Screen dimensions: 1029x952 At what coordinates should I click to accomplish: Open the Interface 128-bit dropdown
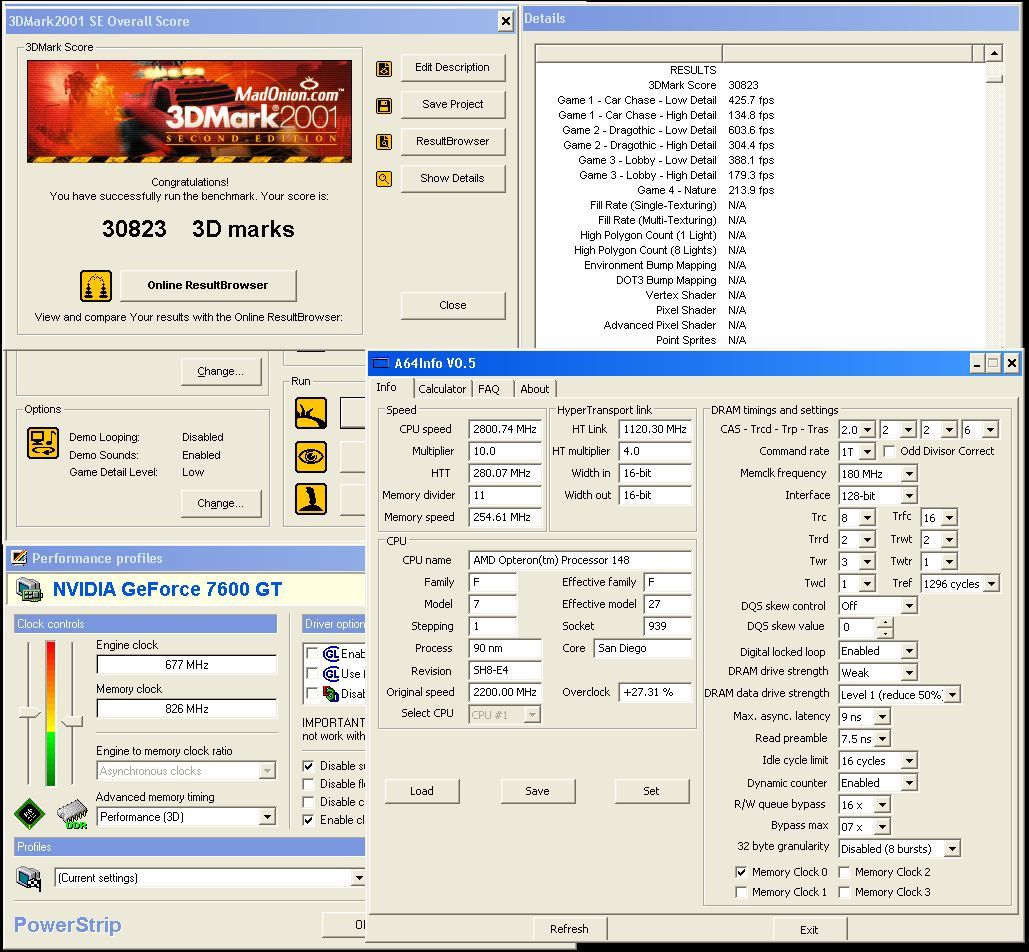(x=909, y=496)
